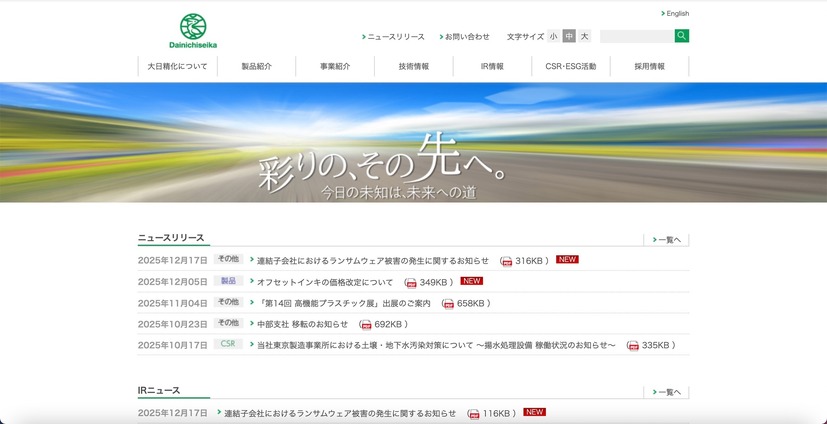Open お問い合わせ contact link

click(464, 37)
